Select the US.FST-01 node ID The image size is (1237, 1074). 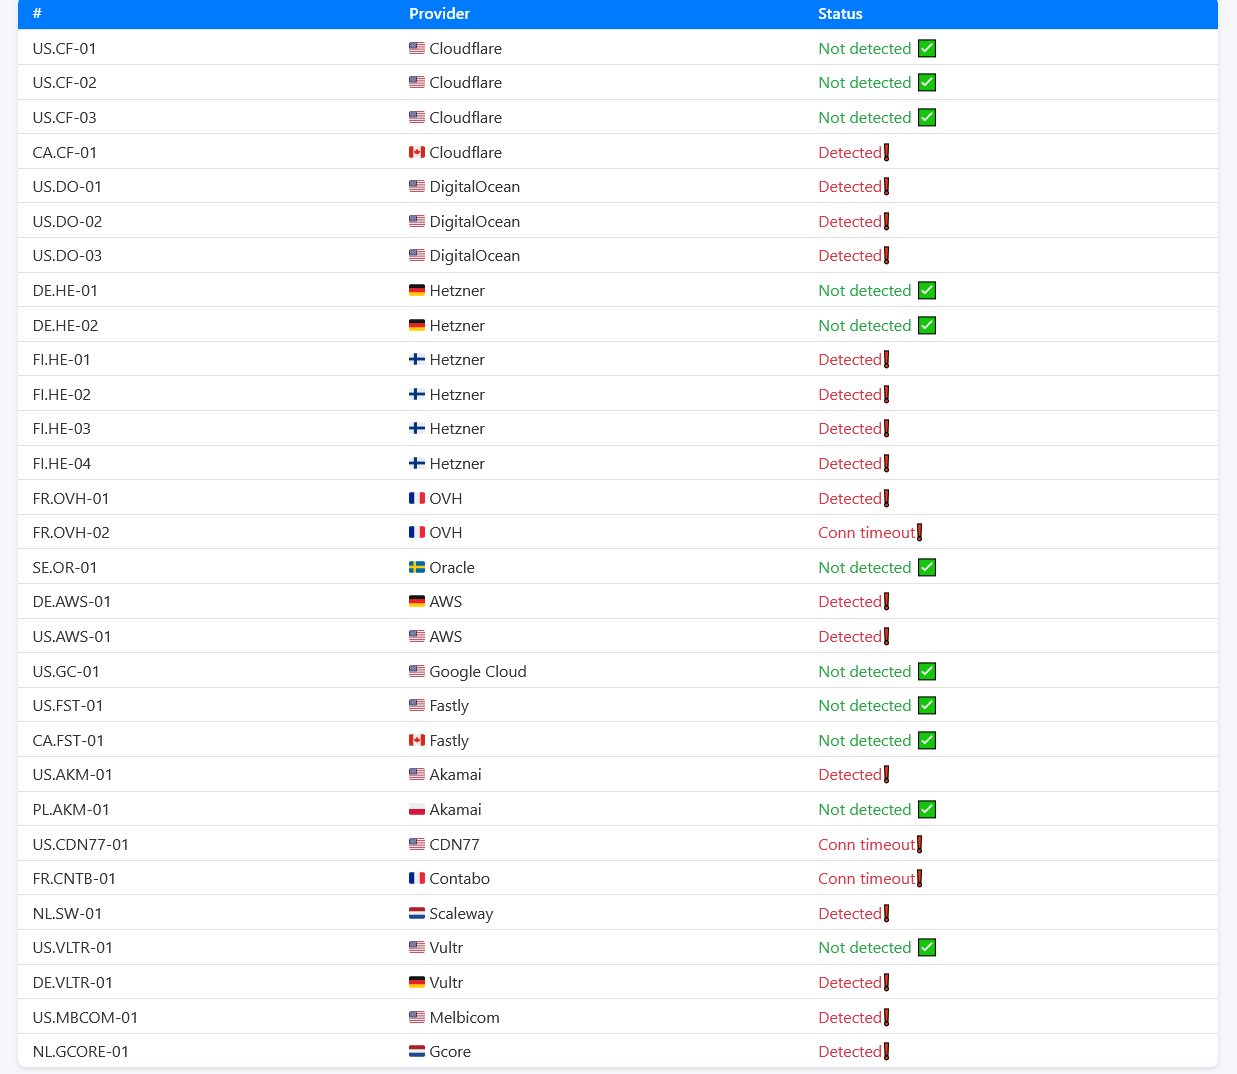click(68, 705)
